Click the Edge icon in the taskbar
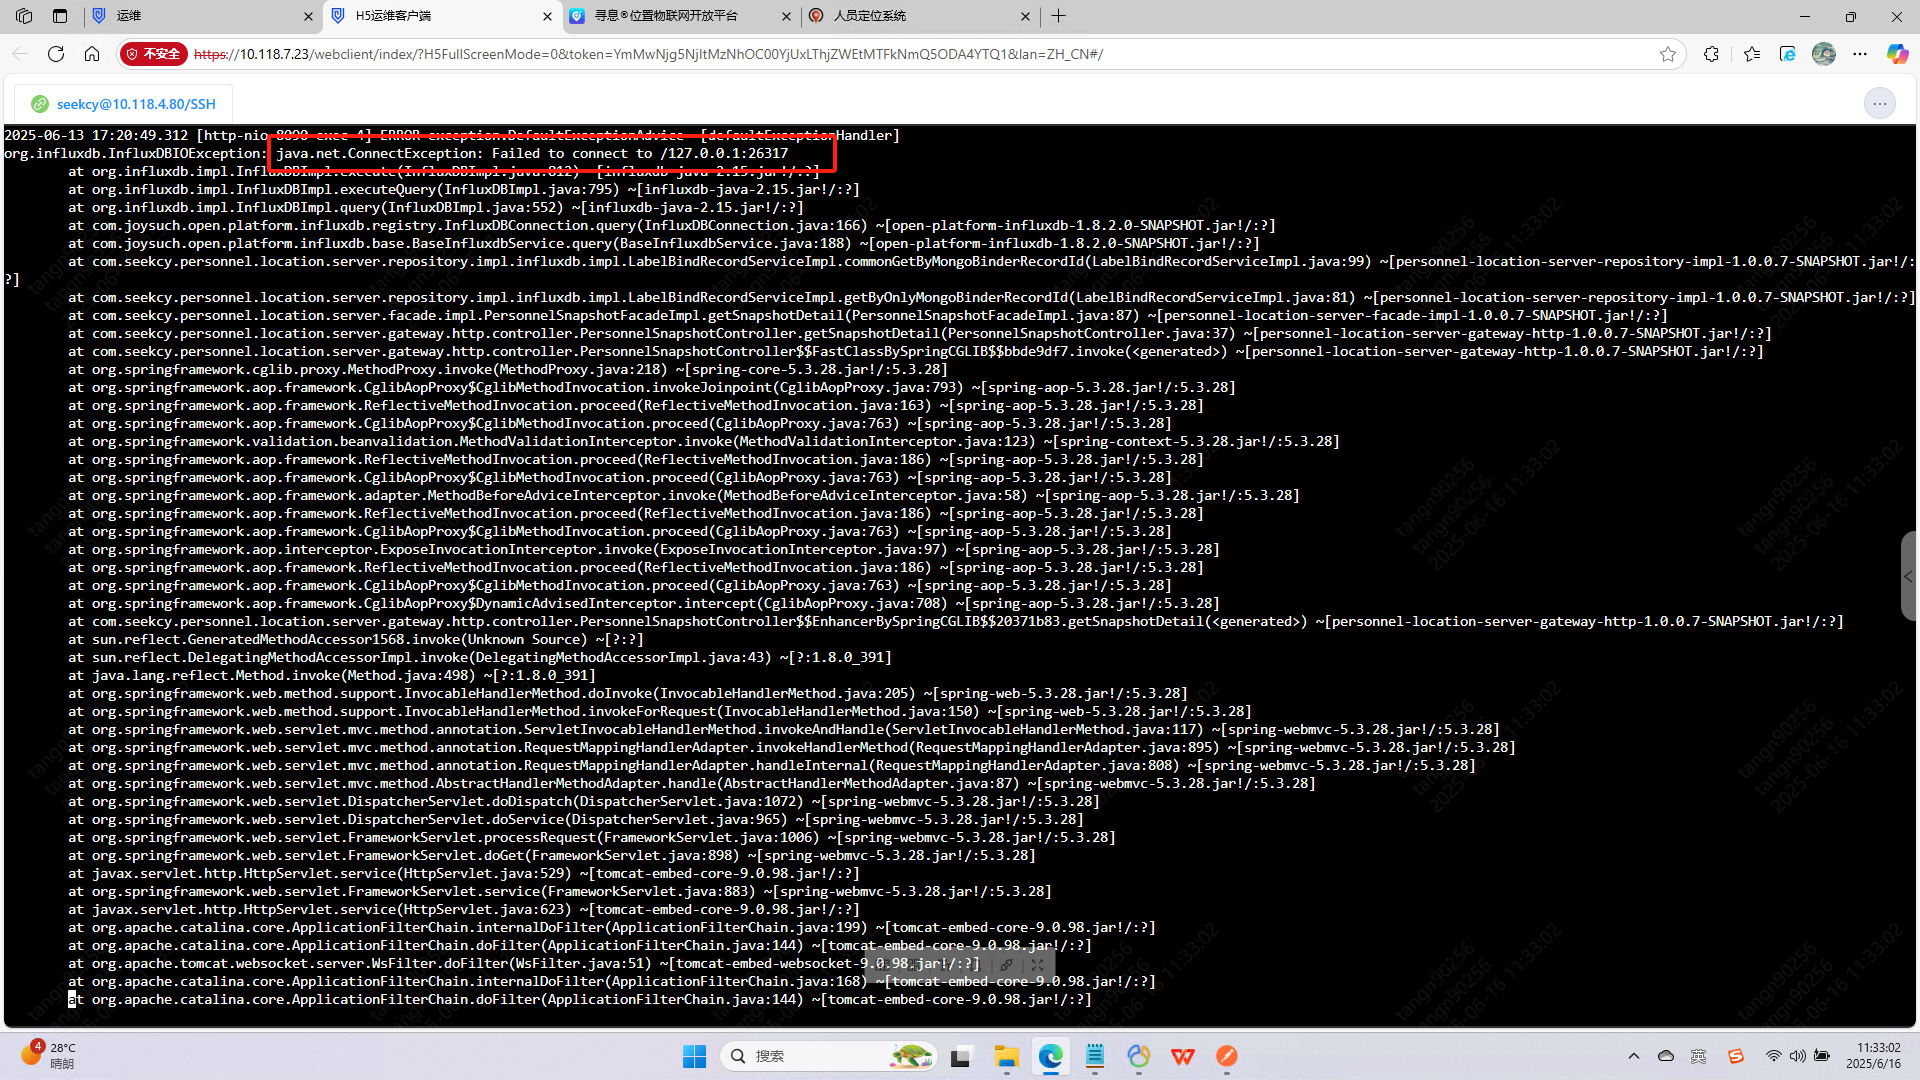The image size is (1920, 1080). click(1050, 1056)
